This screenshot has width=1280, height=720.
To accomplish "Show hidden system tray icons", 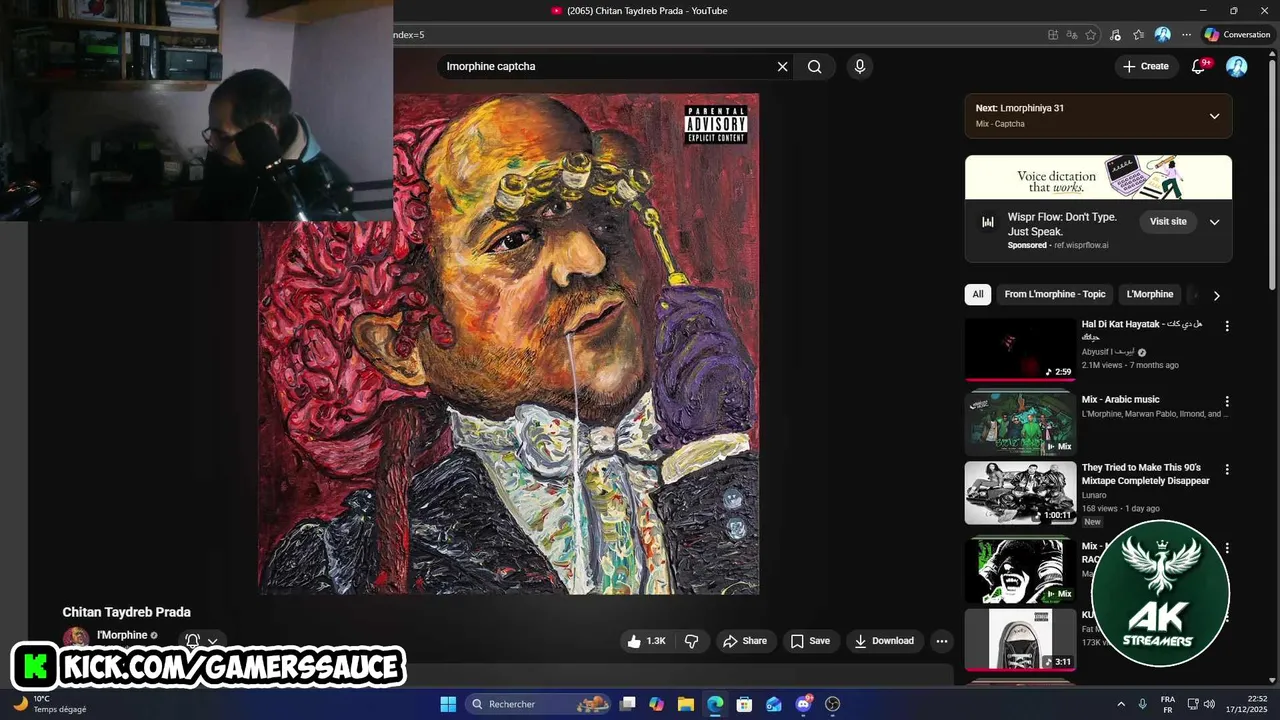I will (x=1120, y=704).
